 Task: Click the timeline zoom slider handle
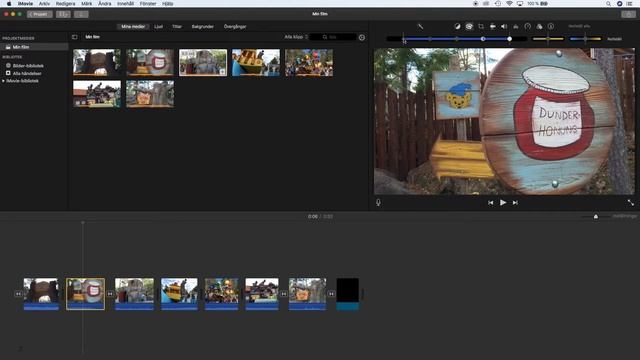point(596,216)
